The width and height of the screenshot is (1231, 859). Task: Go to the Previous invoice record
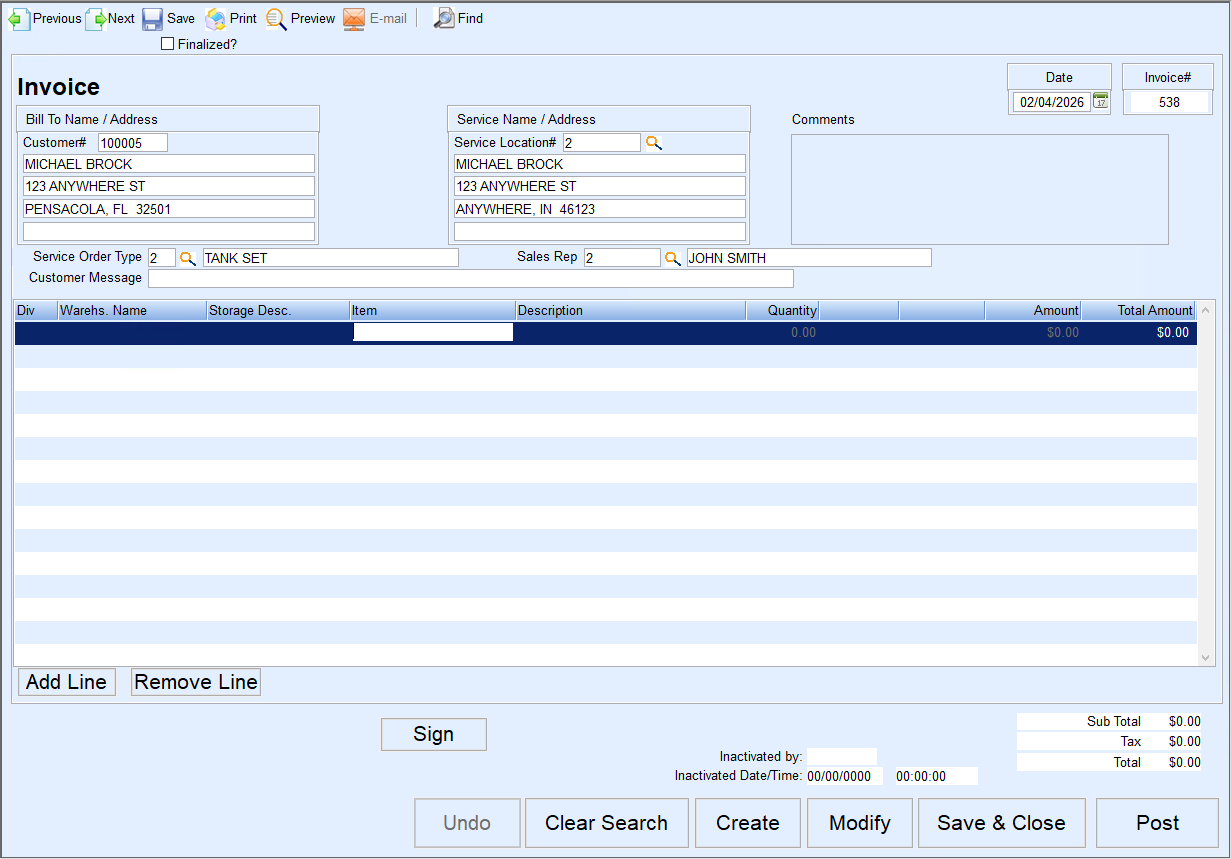[x=45, y=18]
